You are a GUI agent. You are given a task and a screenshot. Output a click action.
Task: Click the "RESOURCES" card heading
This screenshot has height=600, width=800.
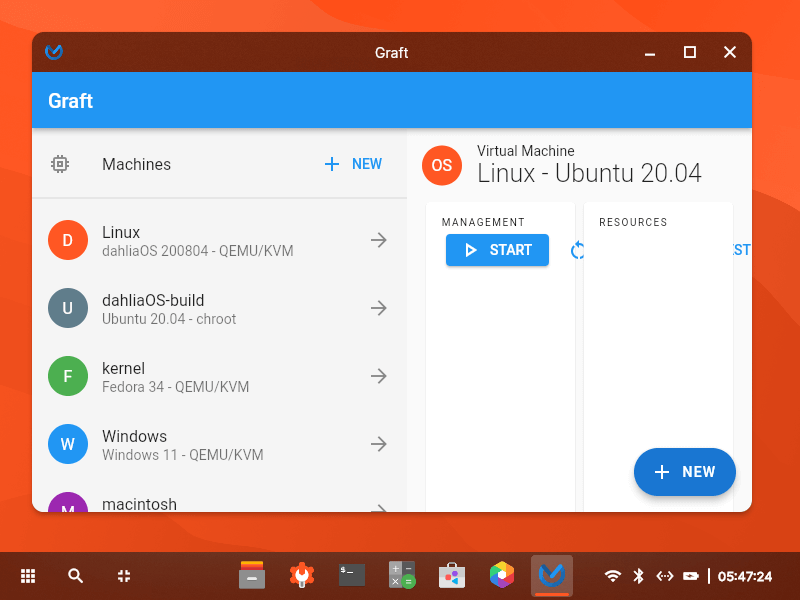pyautogui.click(x=633, y=222)
